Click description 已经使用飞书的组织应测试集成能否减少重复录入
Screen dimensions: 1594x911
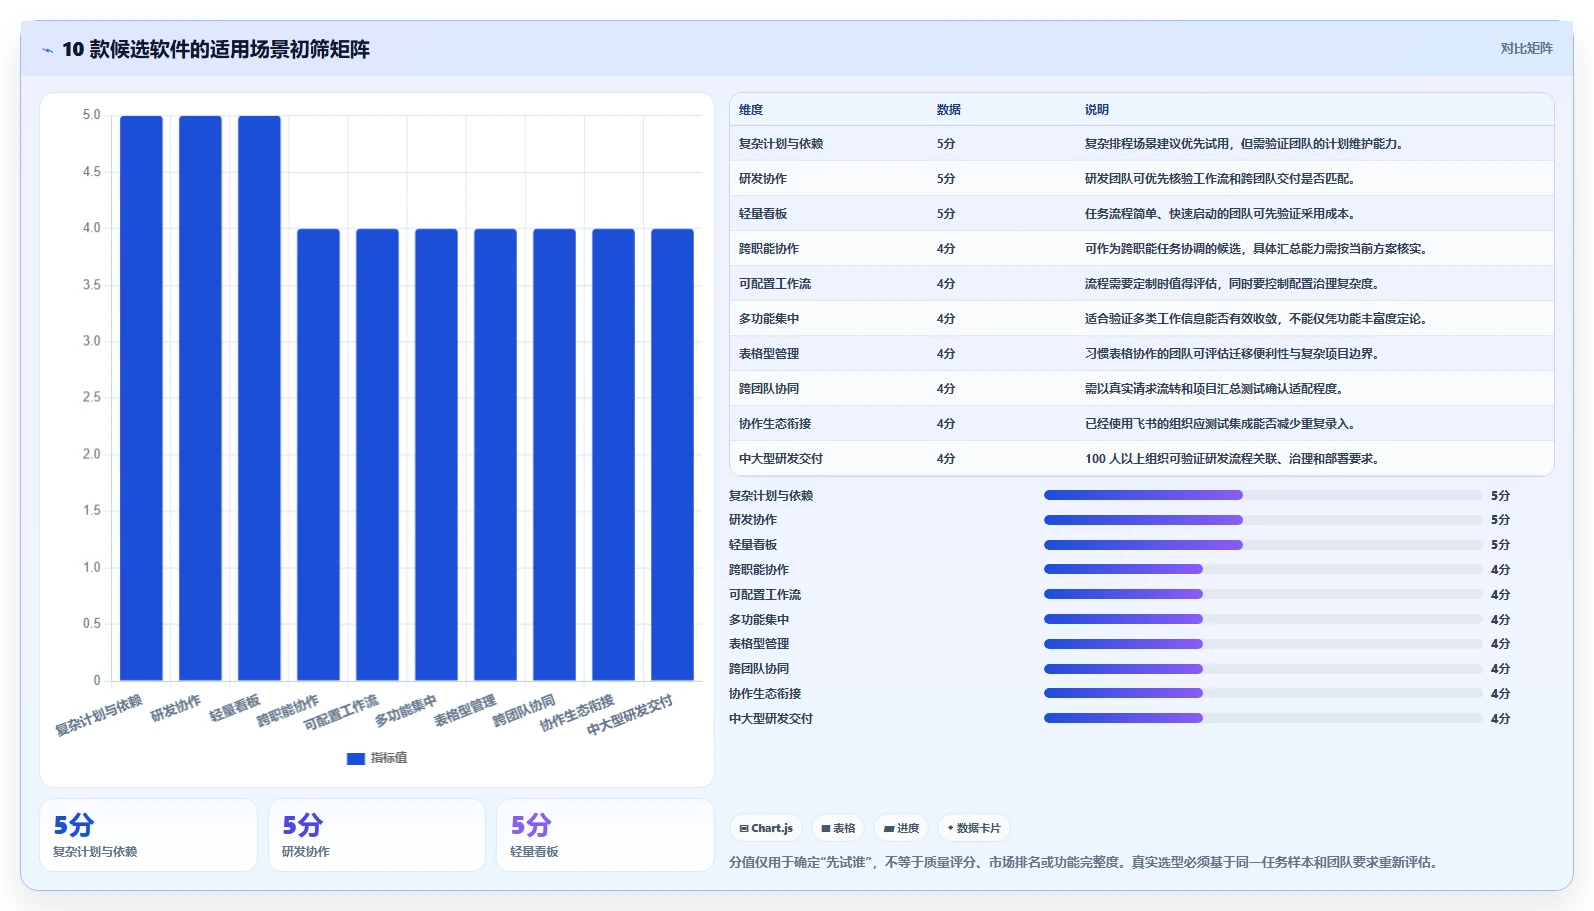click(x=1220, y=424)
